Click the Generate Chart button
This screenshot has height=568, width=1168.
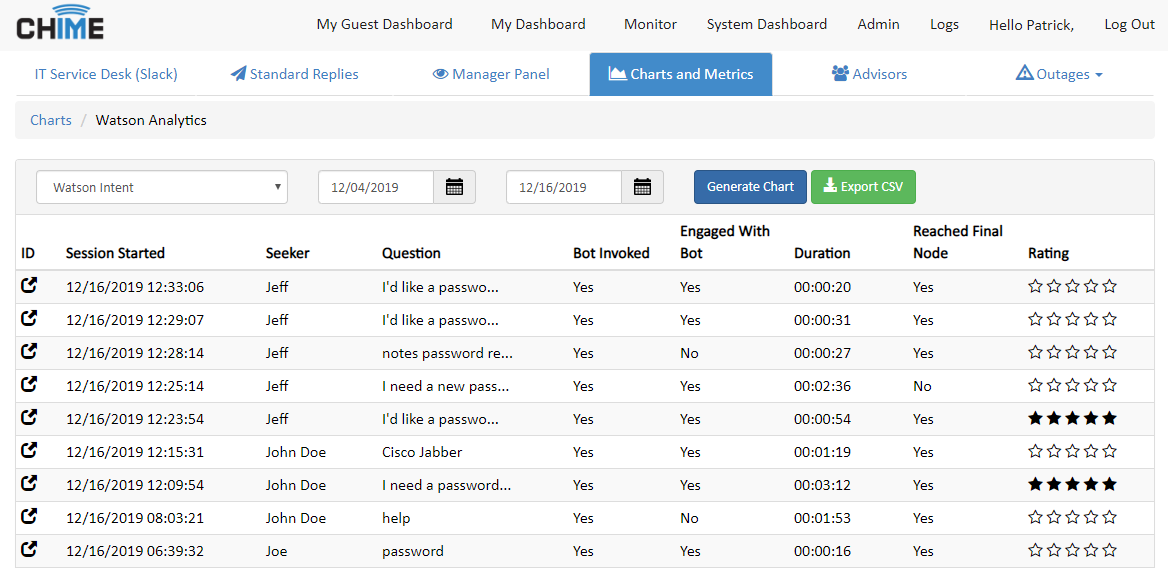750,187
